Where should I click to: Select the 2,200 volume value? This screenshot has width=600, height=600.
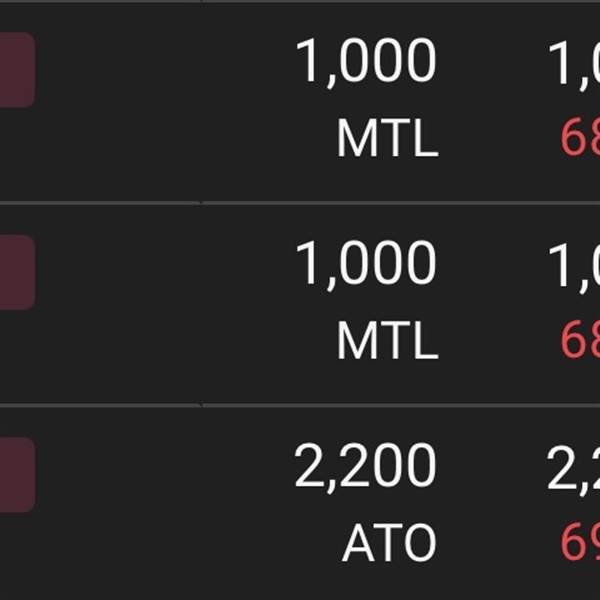(x=365, y=467)
